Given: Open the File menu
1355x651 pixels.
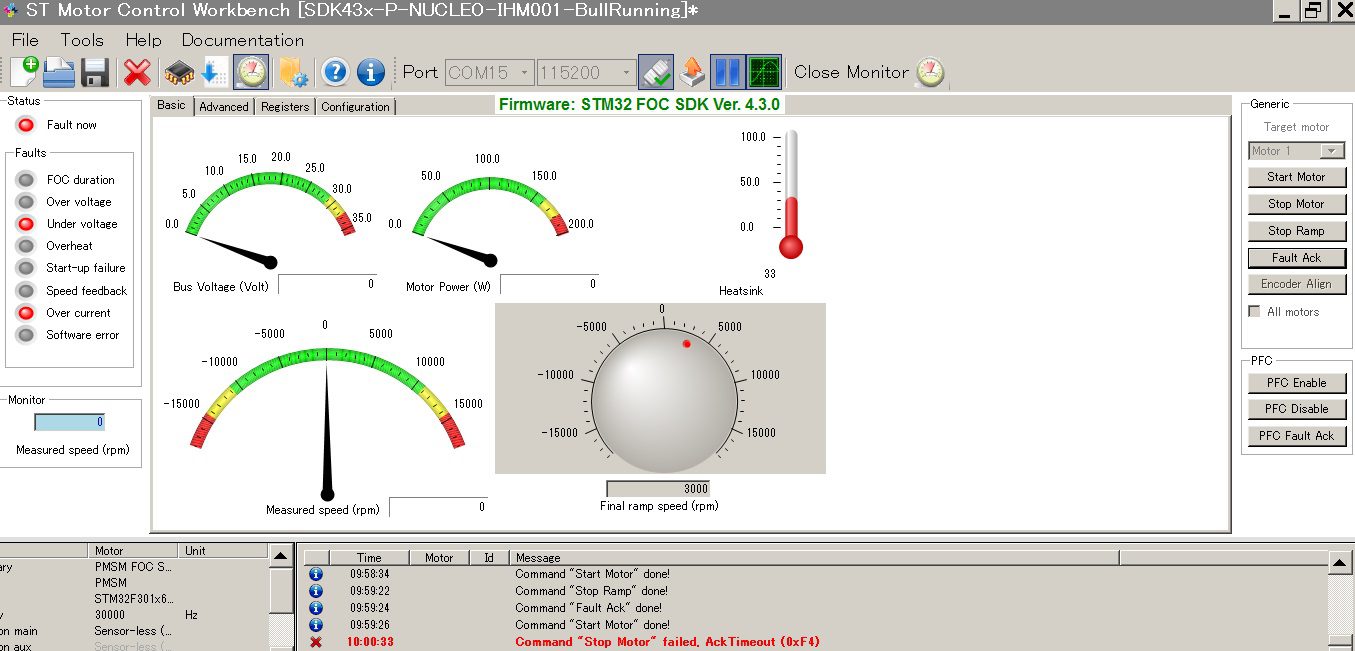Looking at the screenshot, I should tap(25, 40).
